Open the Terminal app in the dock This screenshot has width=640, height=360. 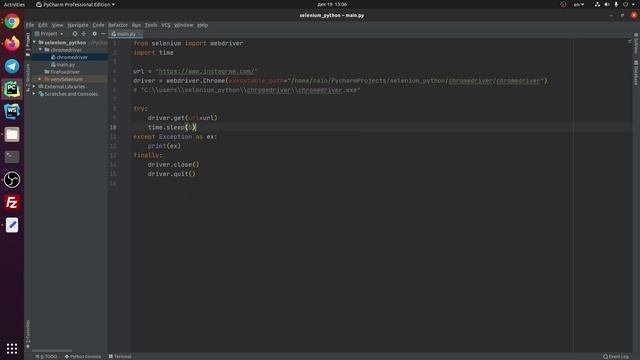12,157
